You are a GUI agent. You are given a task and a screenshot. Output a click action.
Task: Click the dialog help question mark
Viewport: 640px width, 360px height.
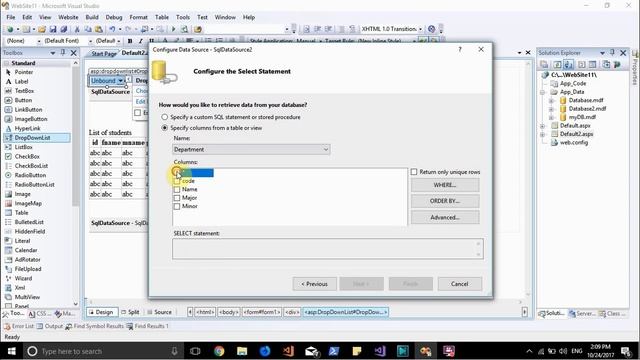pos(460,49)
